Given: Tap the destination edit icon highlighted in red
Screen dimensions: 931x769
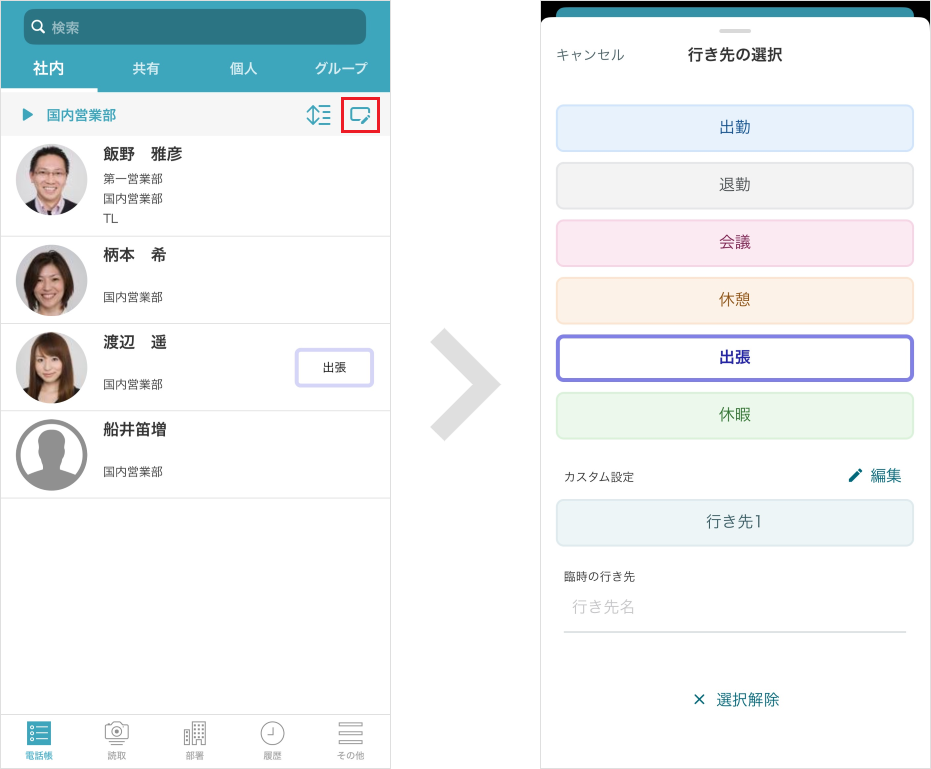Looking at the screenshot, I should 360,115.
